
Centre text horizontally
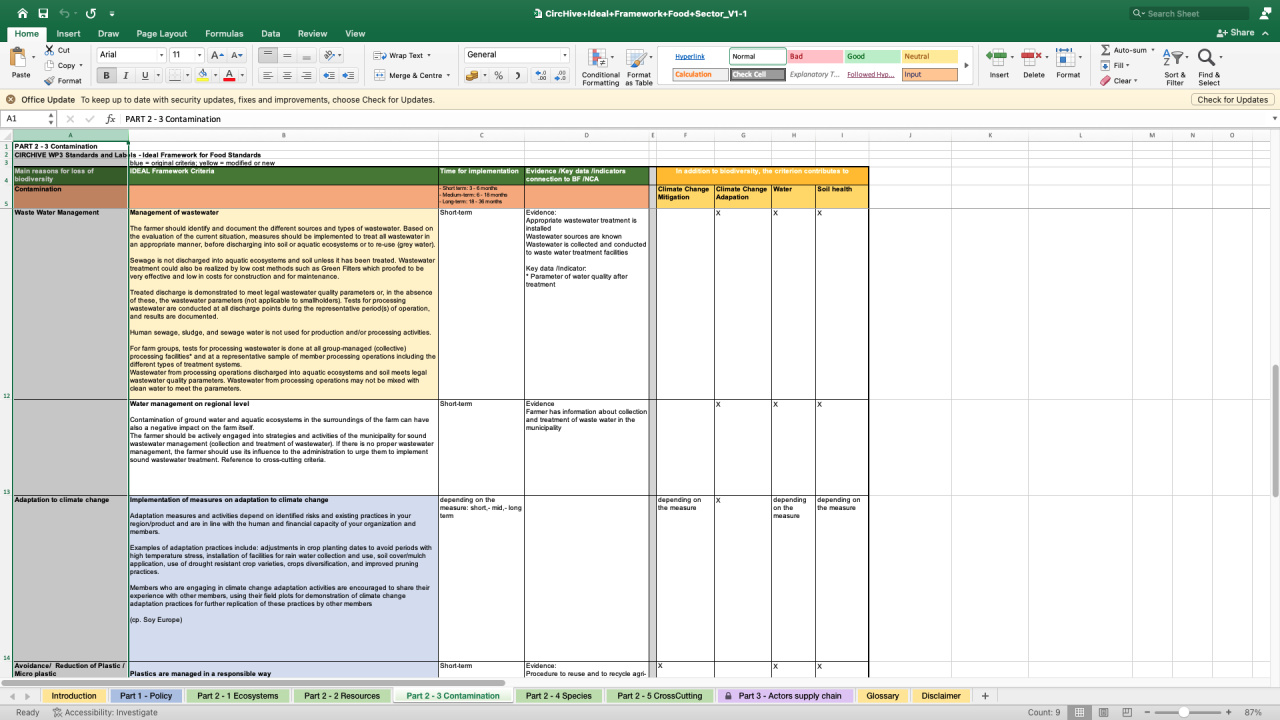(287, 75)
